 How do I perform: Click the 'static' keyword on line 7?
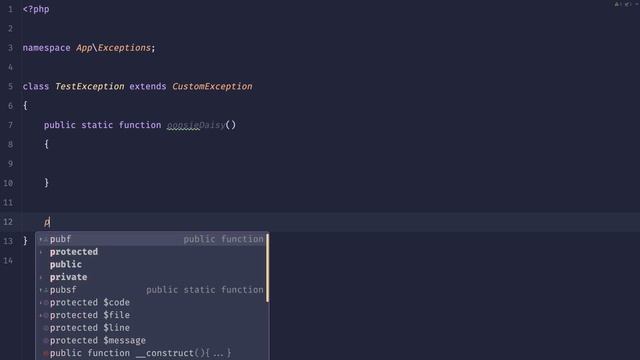97,125
